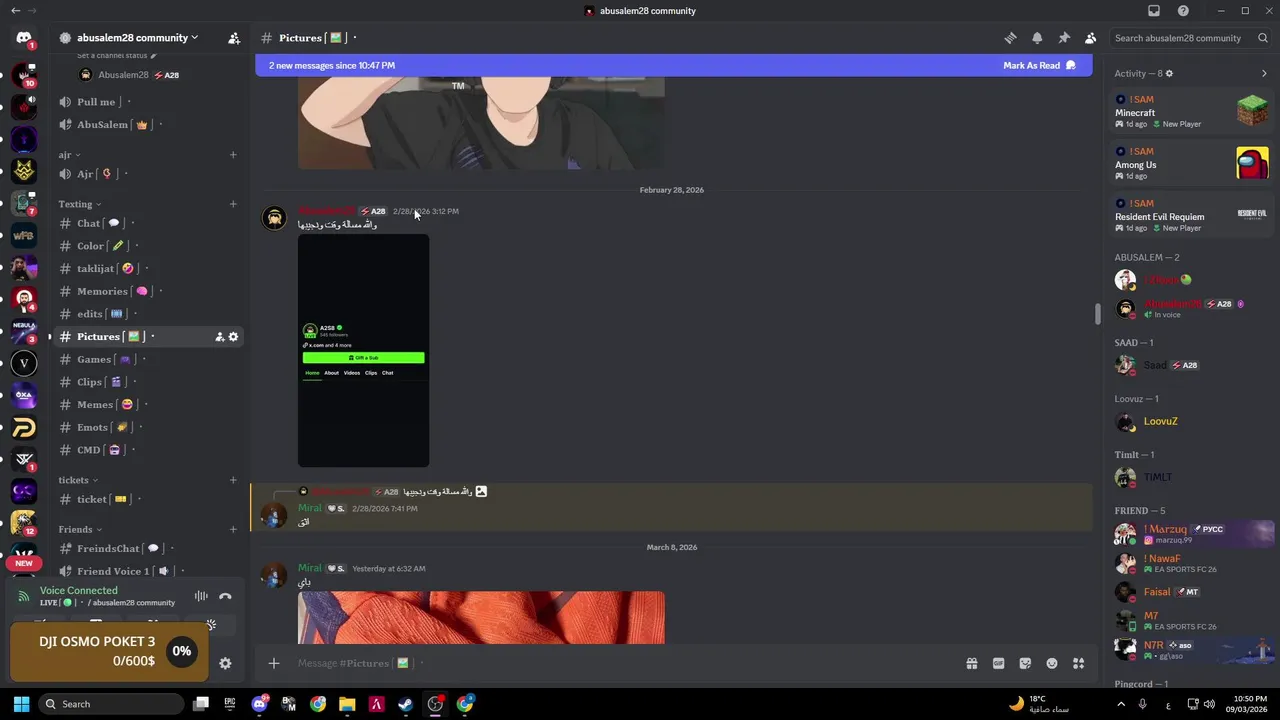
Task: Join the Pull me voice channel
Action: [x=148, y=102]
